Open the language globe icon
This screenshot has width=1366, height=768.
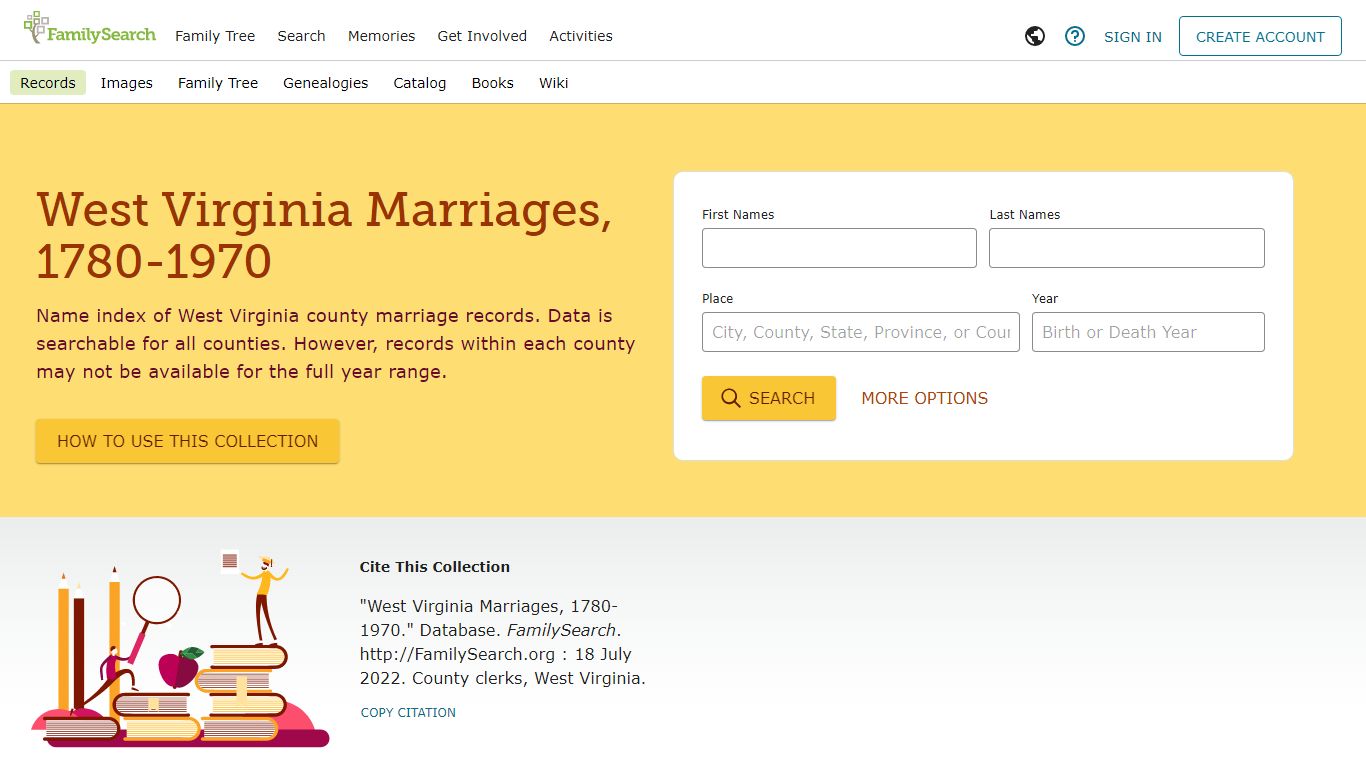click(1035, 36)
